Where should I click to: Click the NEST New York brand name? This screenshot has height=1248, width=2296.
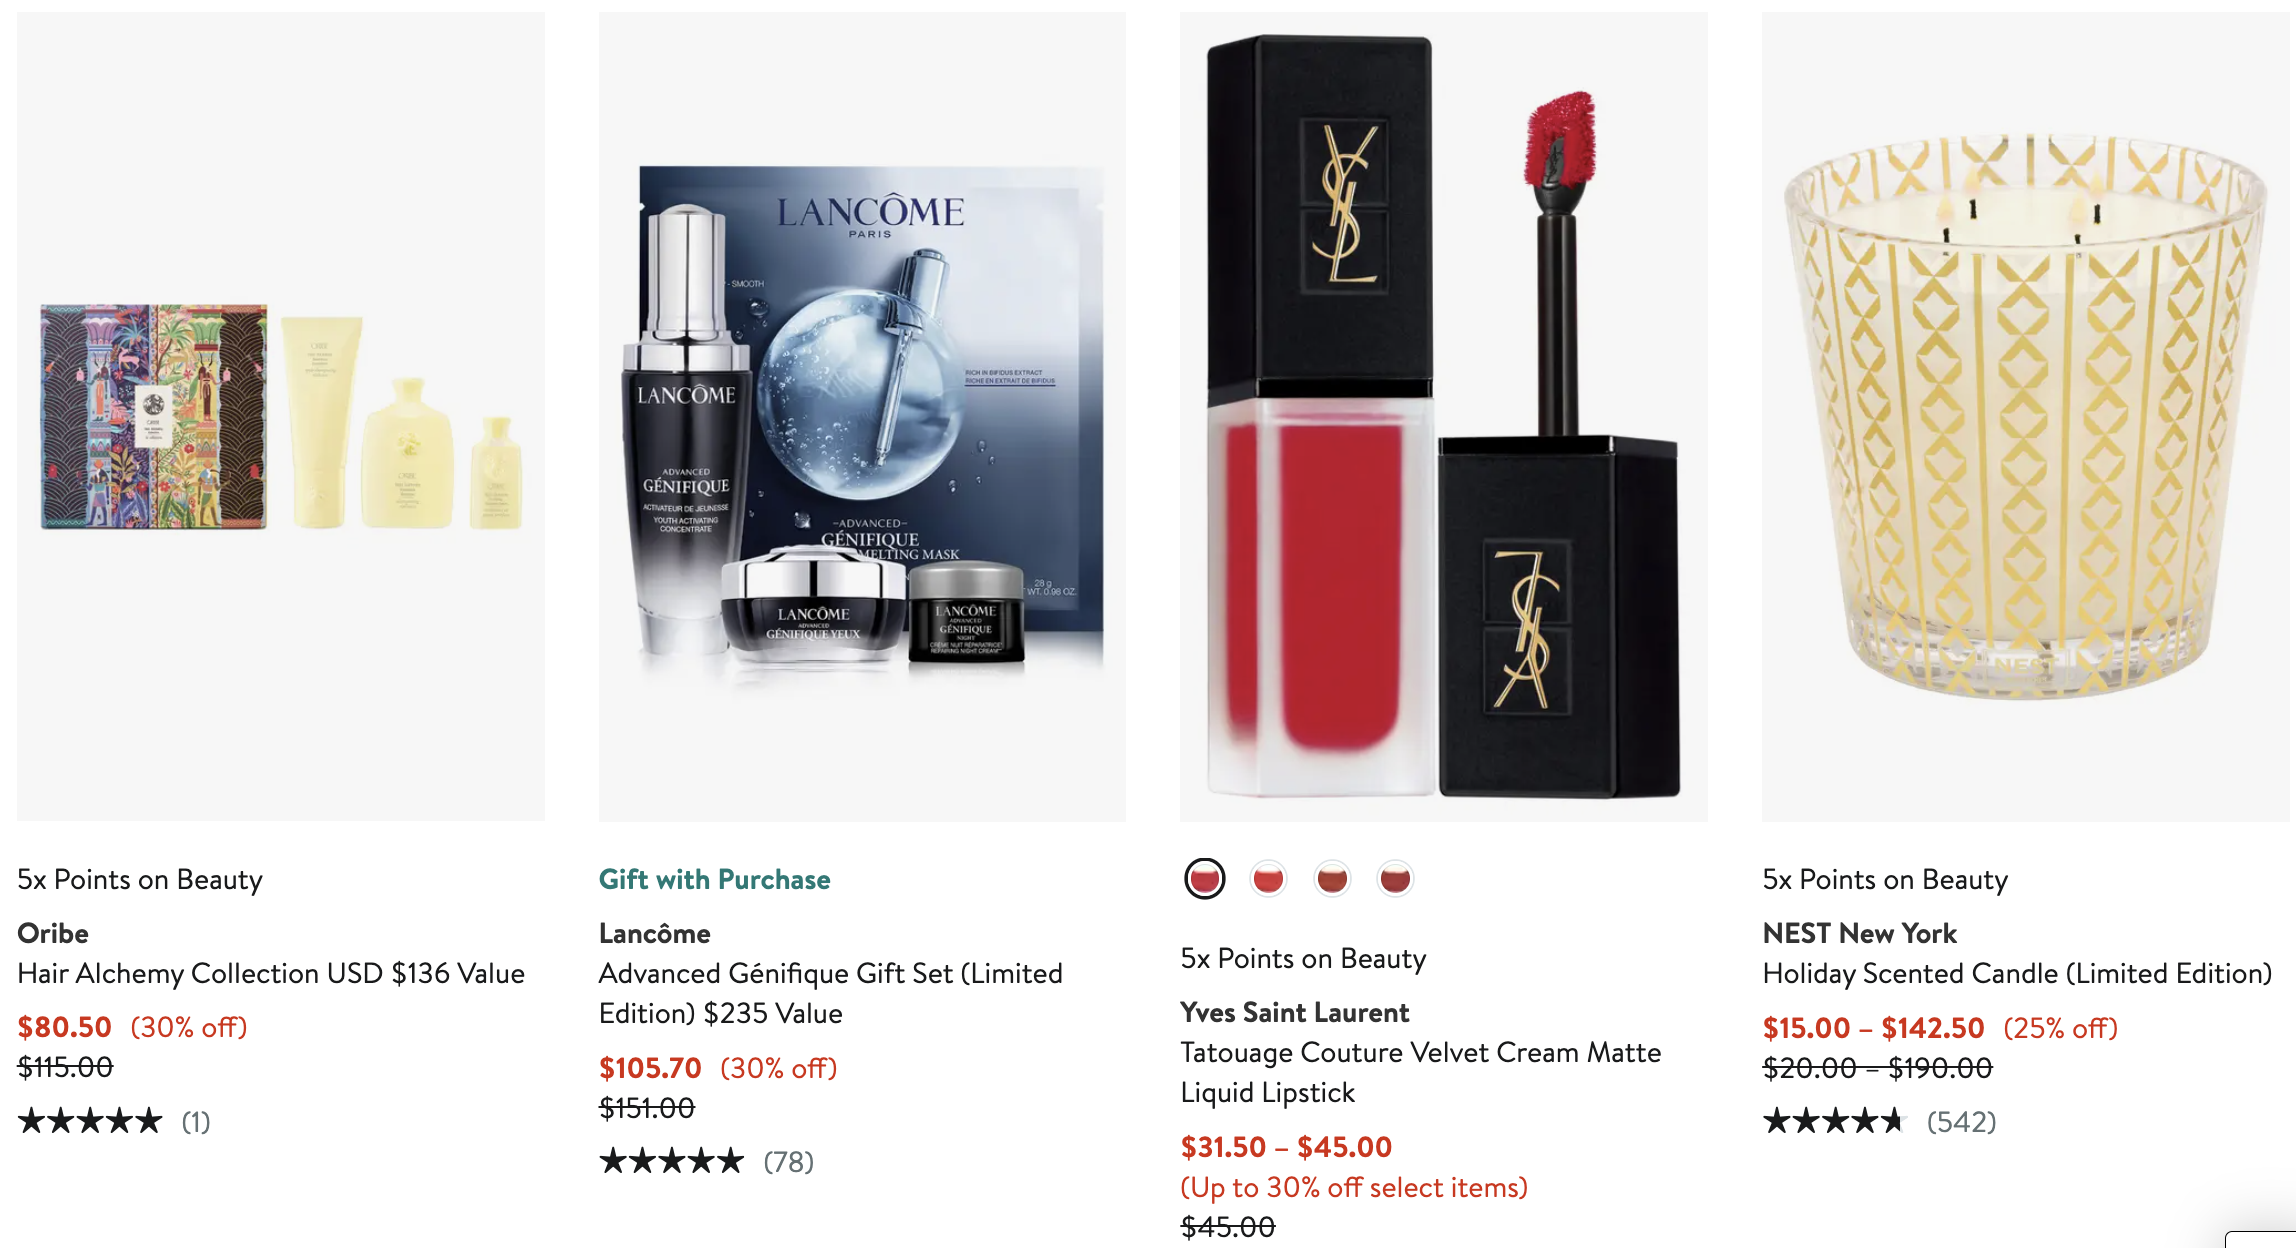click(x=1859, y=933)
